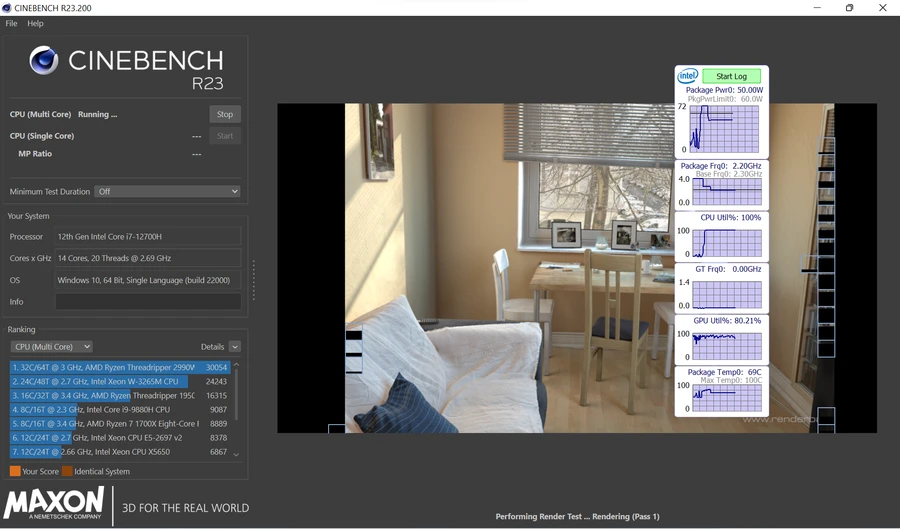Viewport: 900px width, 529px height.
Task: Select the AMD Ryzen 7 1700X ranking row
Action: pos(120,423)
